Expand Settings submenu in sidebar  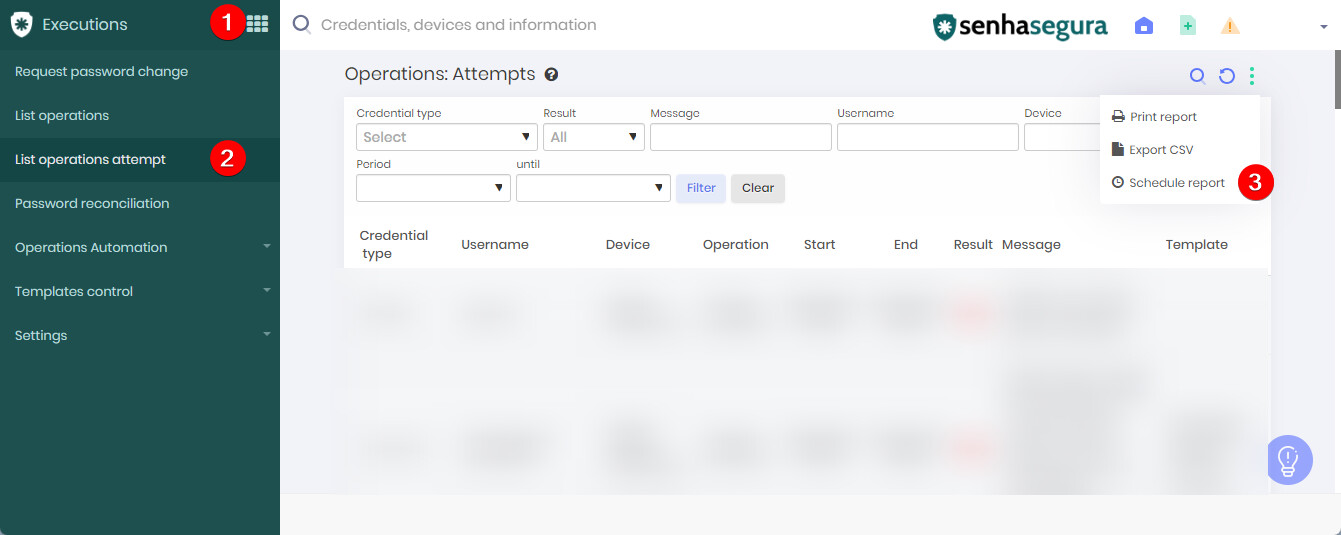point(140,336)
